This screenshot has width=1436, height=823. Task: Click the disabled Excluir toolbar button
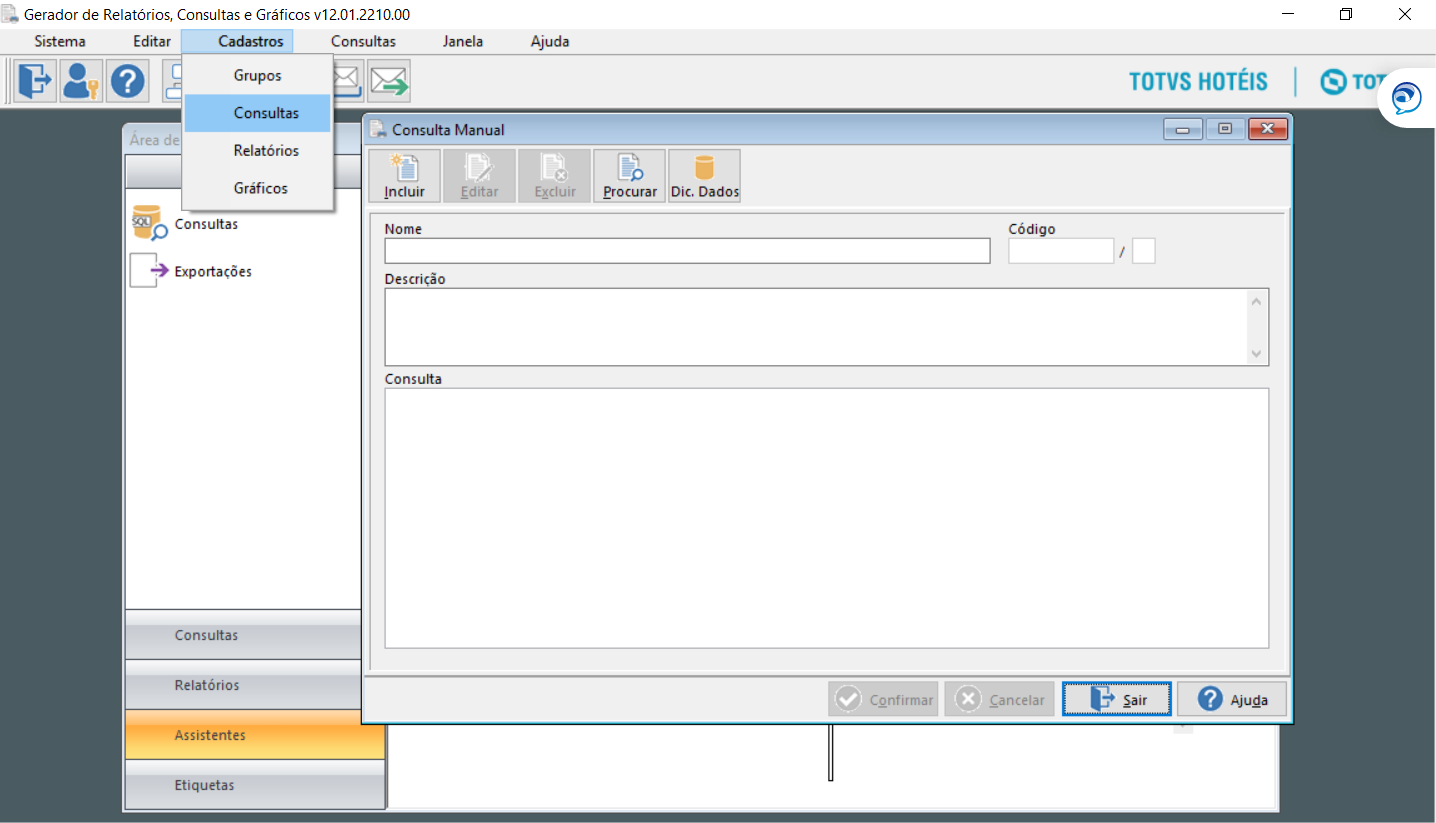[554, 176]
